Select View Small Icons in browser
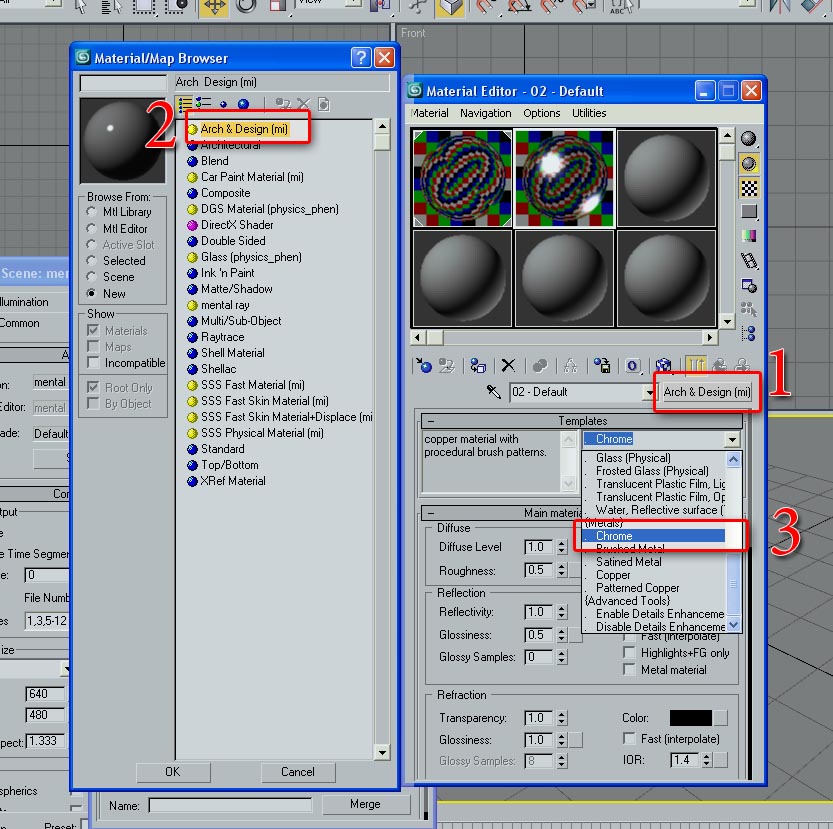 (x=223, y=104)
